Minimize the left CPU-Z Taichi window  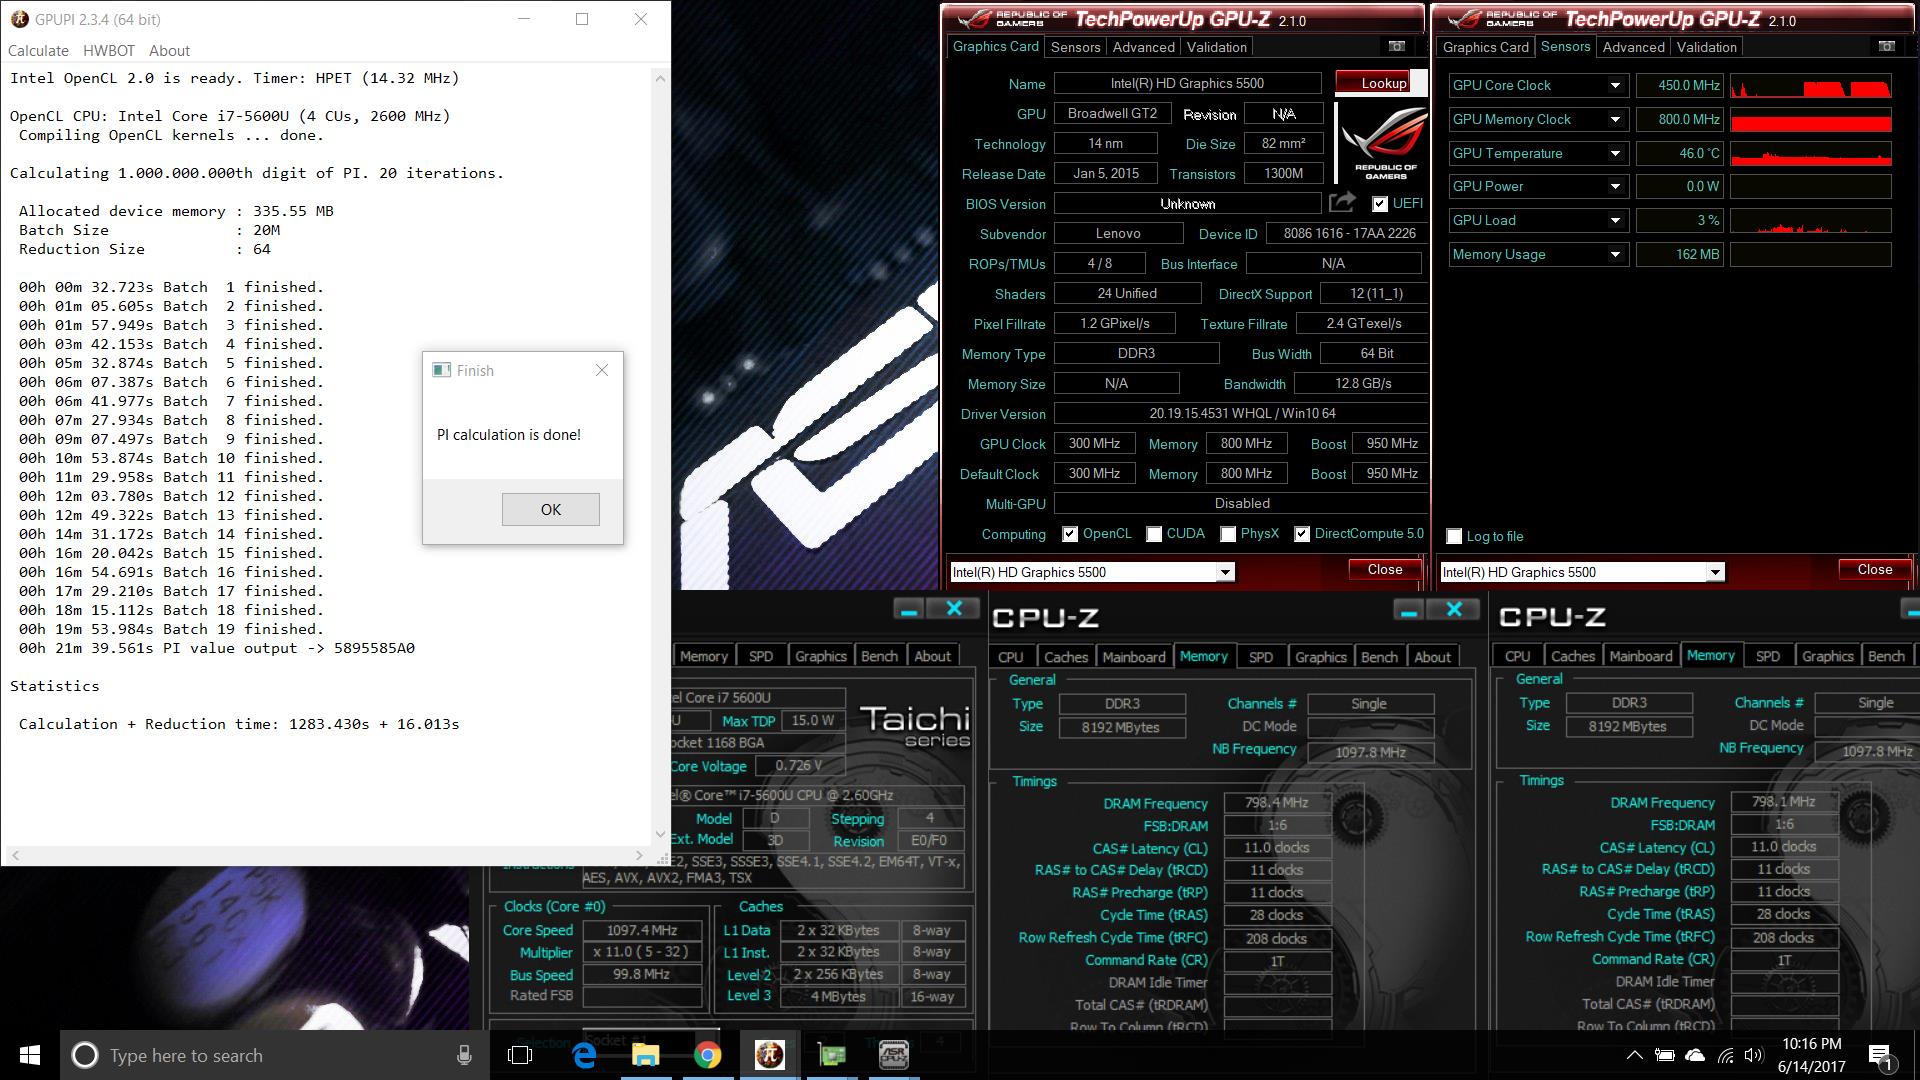point(909,610)
